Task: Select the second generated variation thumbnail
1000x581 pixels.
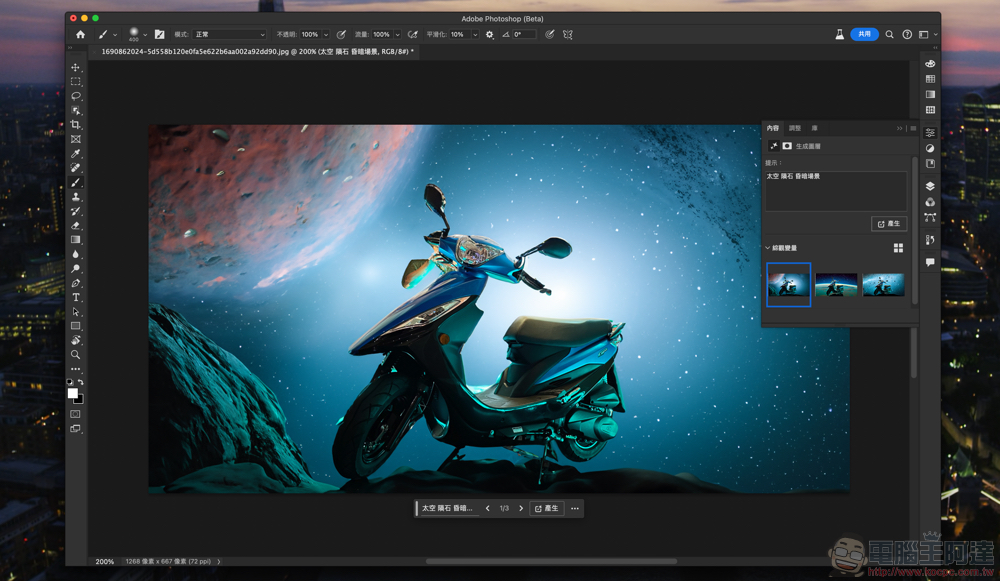Action: (836, 284)
